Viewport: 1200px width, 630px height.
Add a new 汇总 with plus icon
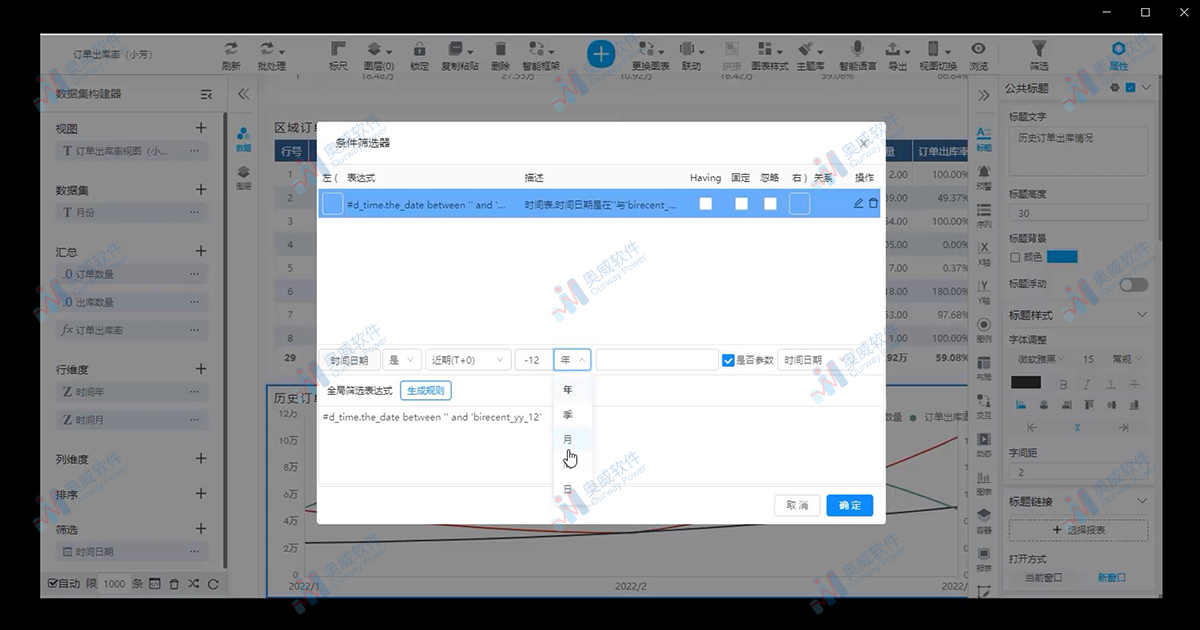coord(201,251)
